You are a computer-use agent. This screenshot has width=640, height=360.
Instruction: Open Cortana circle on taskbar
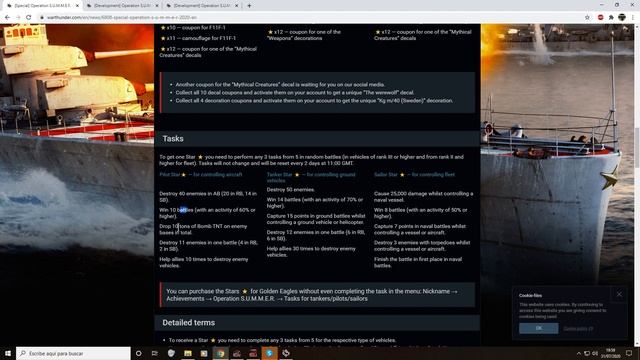click(x=138, y=353)
